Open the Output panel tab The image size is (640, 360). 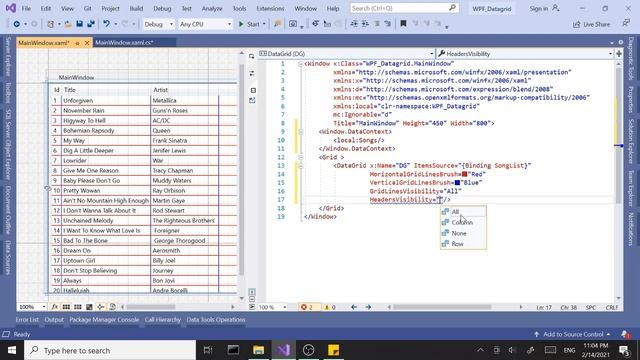(54, 320)
